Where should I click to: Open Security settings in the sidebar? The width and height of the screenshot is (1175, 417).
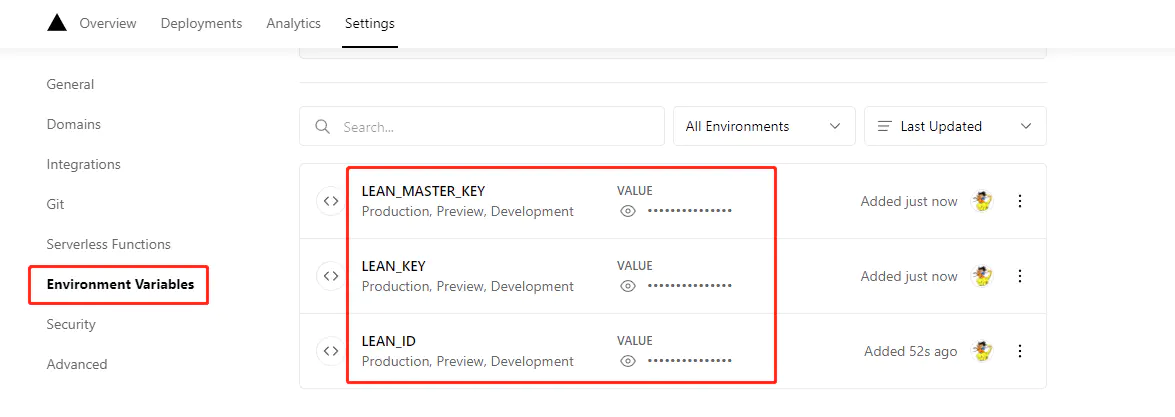click(x=71, y=325)
